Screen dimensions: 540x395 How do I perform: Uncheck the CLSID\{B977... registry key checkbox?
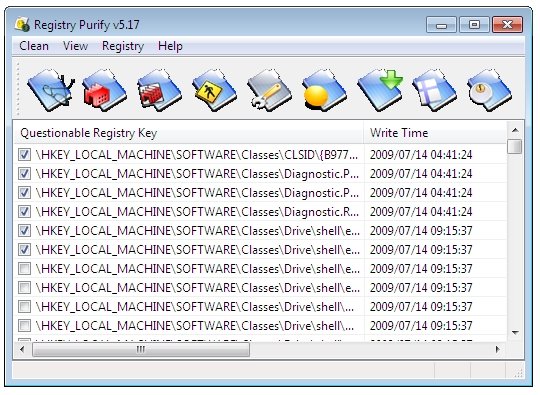pos(24,155)
